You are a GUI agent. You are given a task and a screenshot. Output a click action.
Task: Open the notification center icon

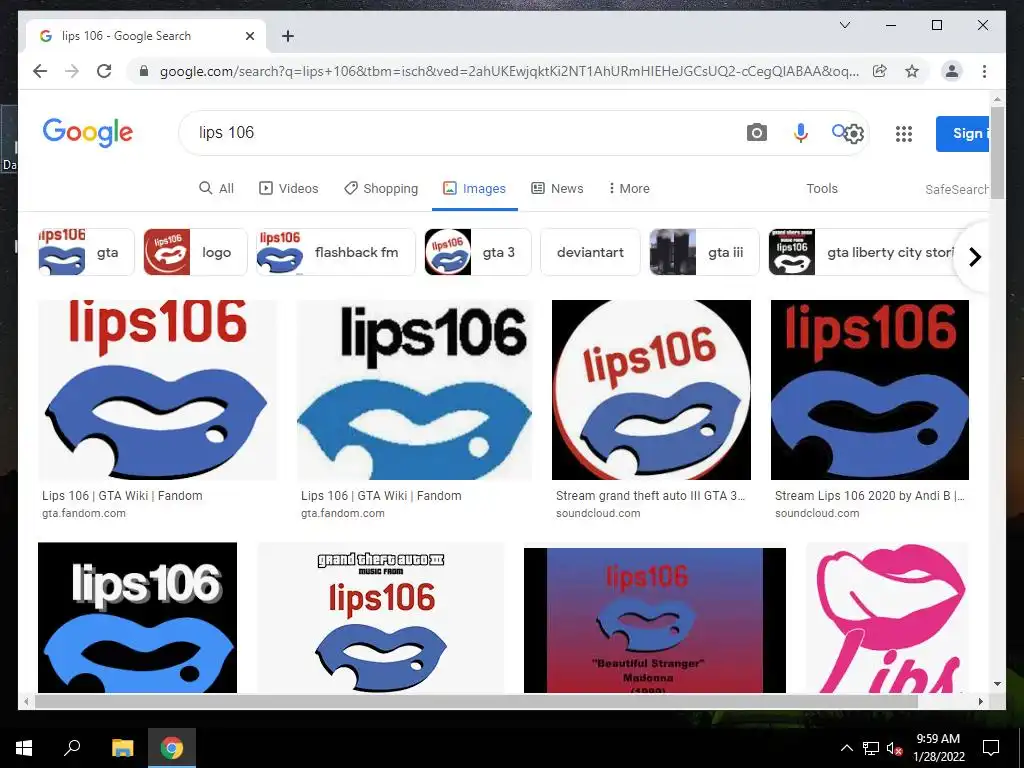[x=991, y=748]
